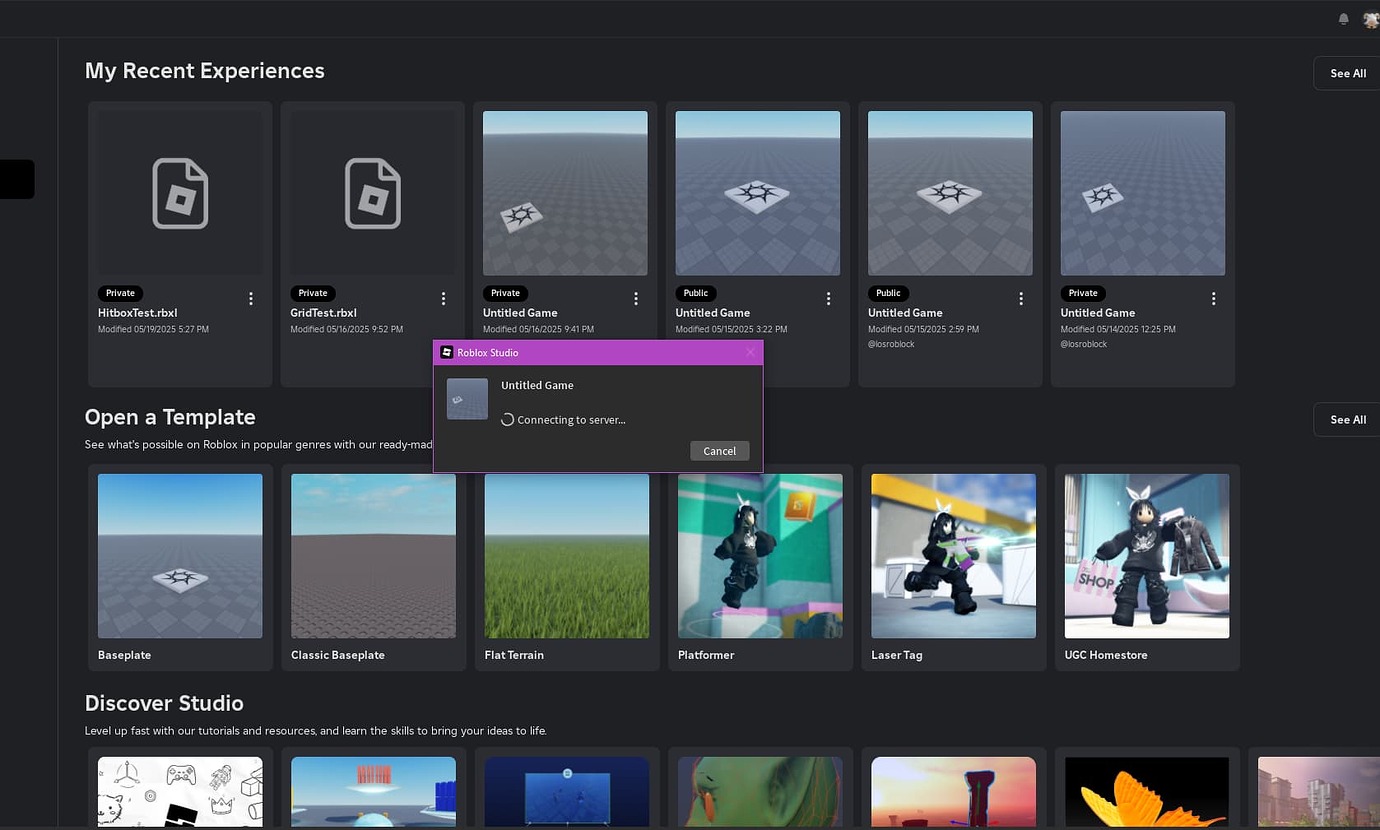
Task: Open the Platformer template
Action: coord(760,567)
